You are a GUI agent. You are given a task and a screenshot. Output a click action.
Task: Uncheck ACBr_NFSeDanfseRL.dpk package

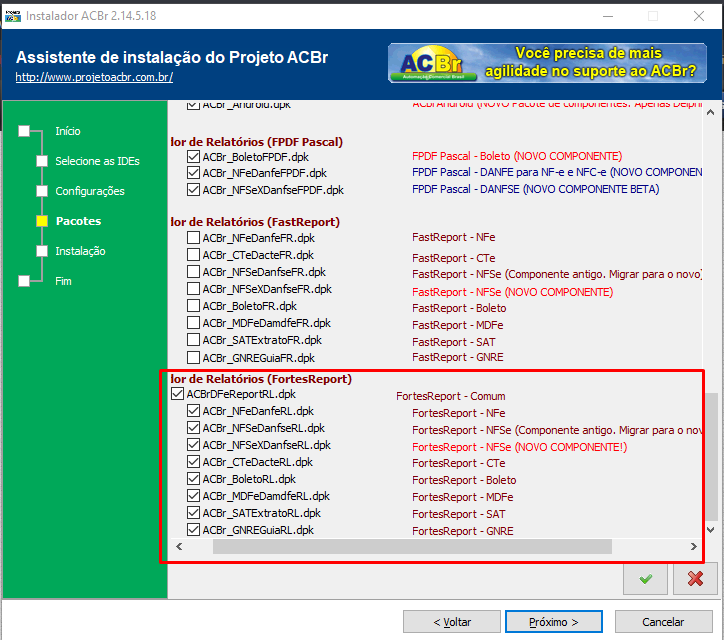point(193,428)
